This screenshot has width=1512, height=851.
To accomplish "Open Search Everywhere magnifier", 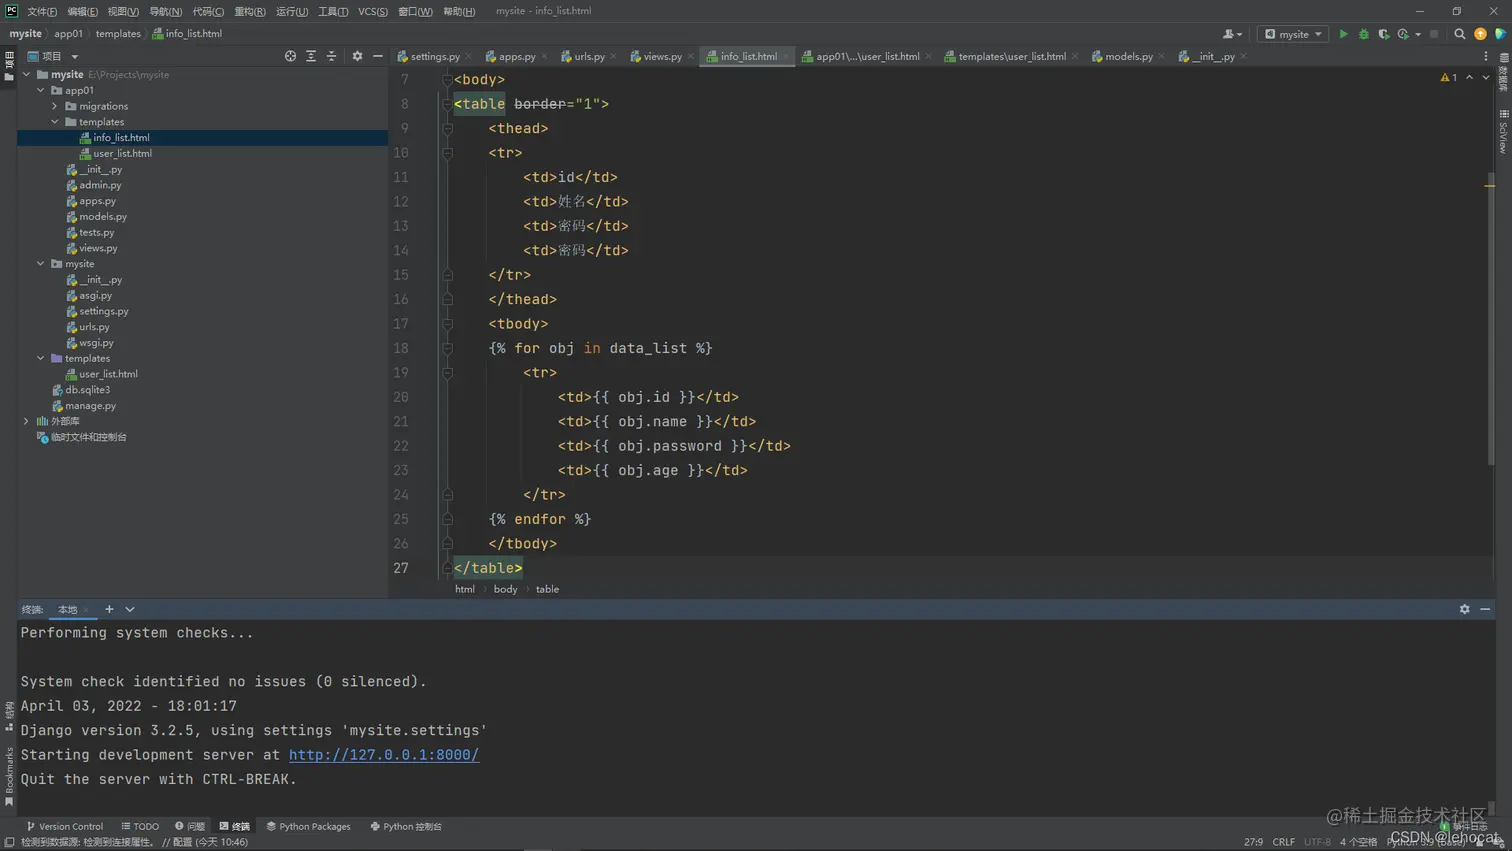I will click(1460, 34).
